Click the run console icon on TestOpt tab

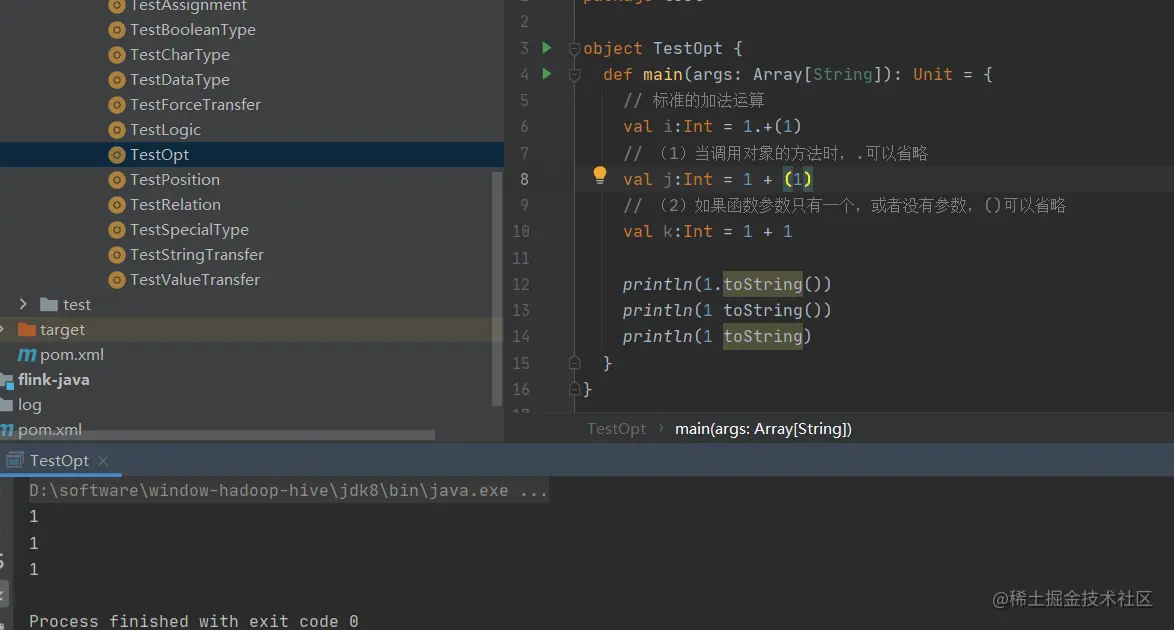pos(15,461)
